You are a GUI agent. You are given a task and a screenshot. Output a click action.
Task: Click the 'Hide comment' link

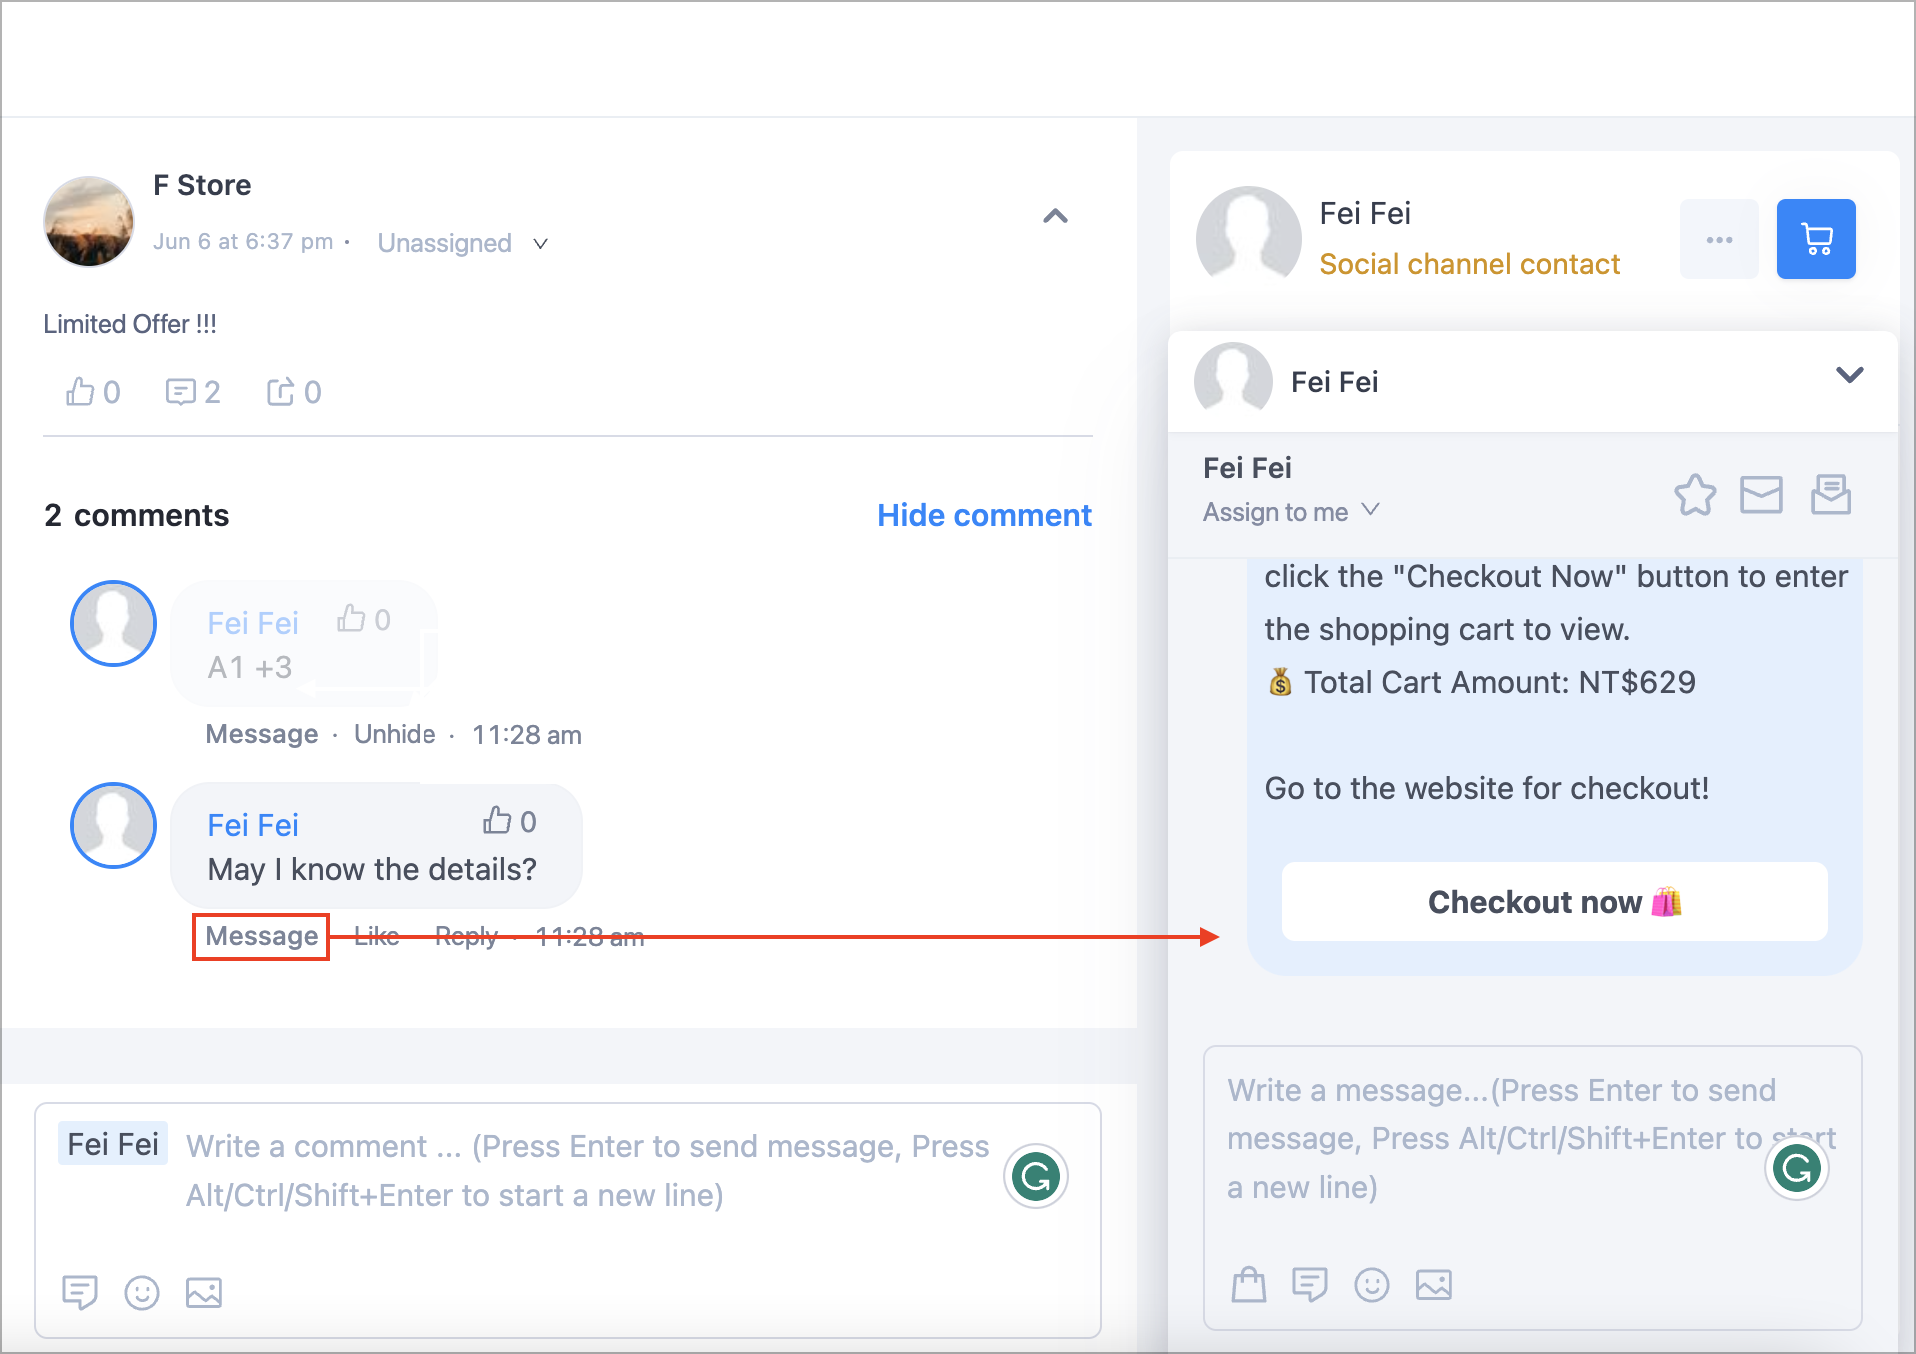tap(984, 515)
